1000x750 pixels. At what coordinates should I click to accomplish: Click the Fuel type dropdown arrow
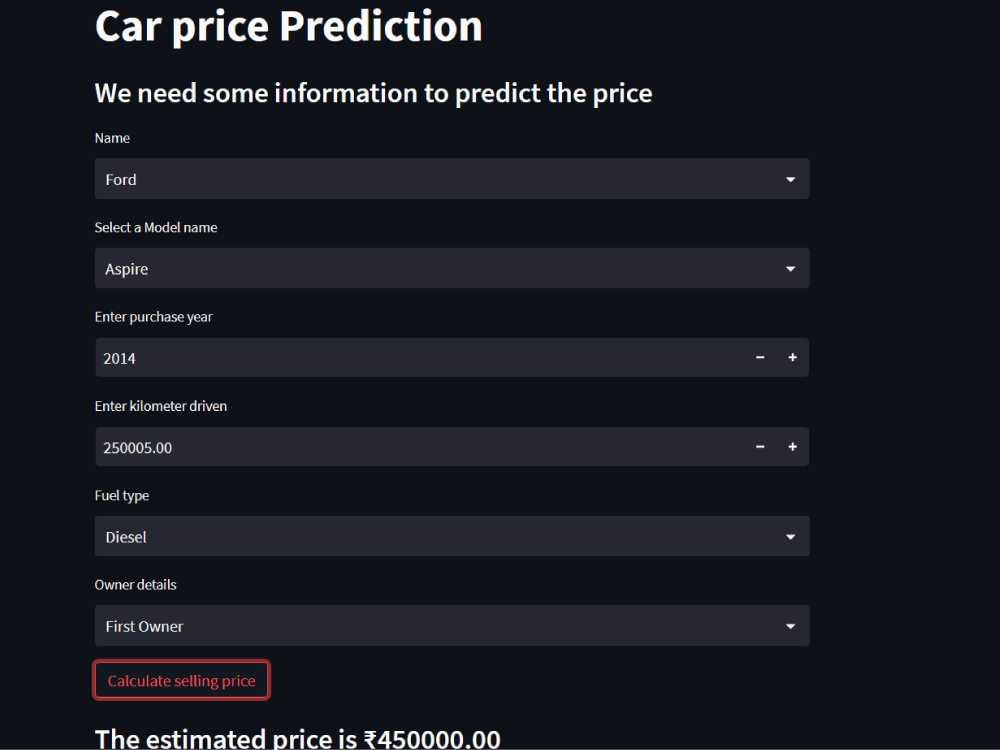(790, 537)
